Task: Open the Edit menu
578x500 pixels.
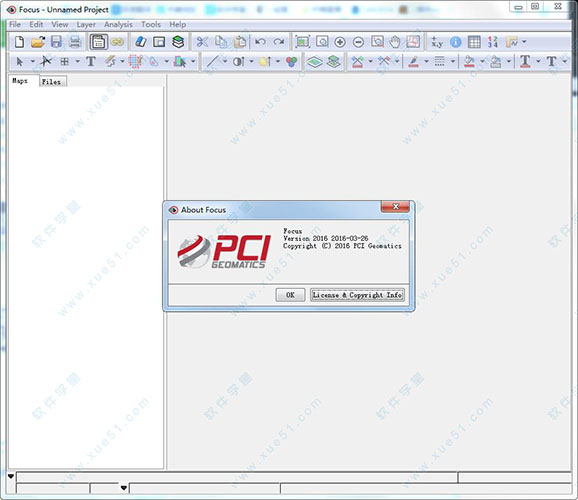Action: coord(36,24)
